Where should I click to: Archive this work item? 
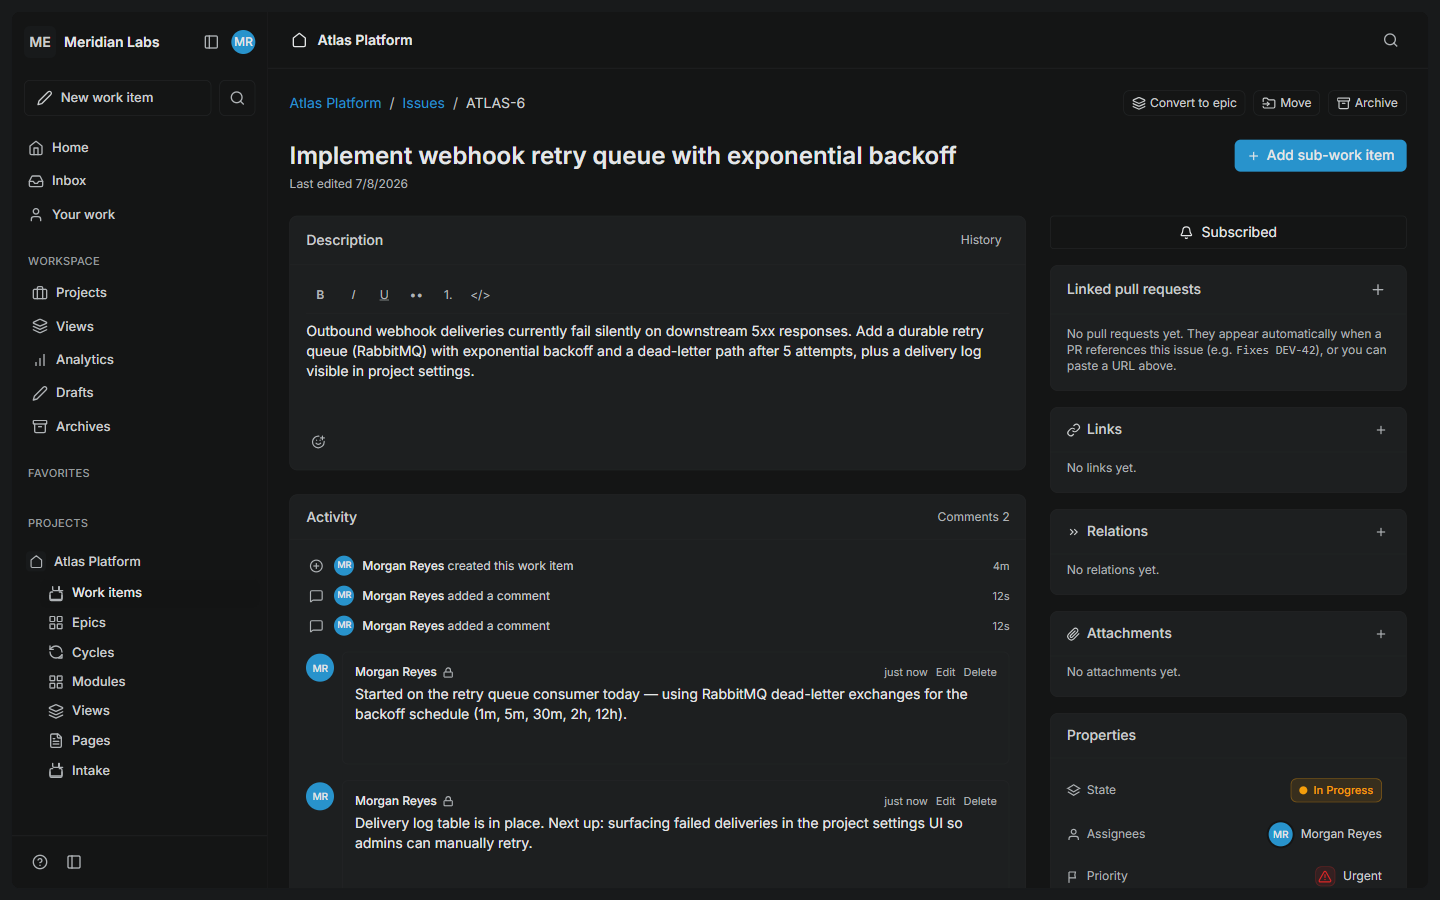[x=1367, y=103]
